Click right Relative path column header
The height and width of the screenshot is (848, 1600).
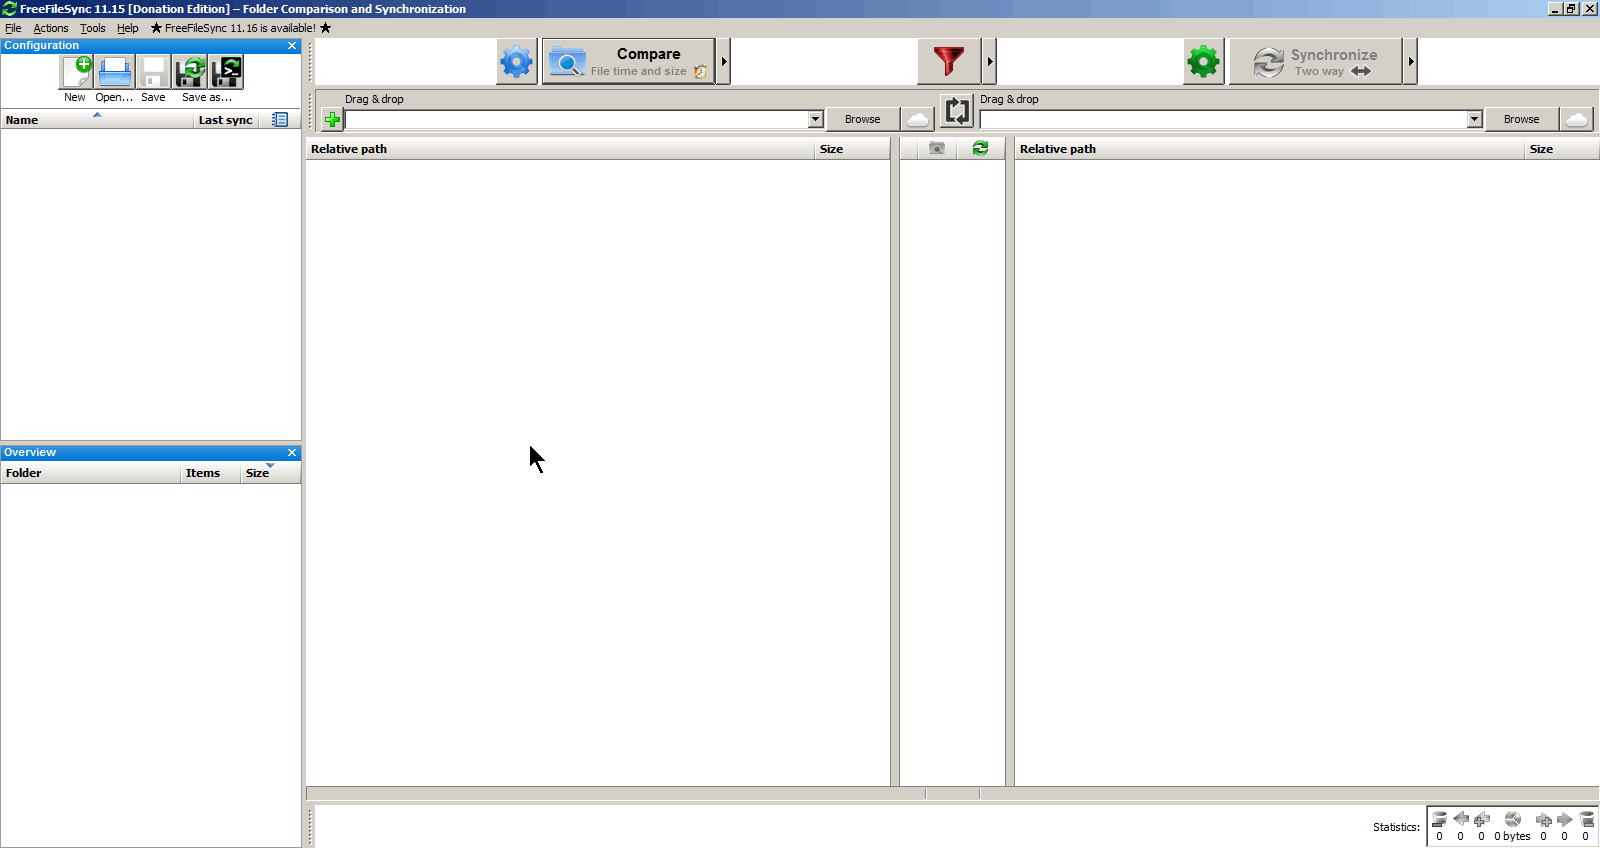pyautogui.click(x=1269, y=149)
